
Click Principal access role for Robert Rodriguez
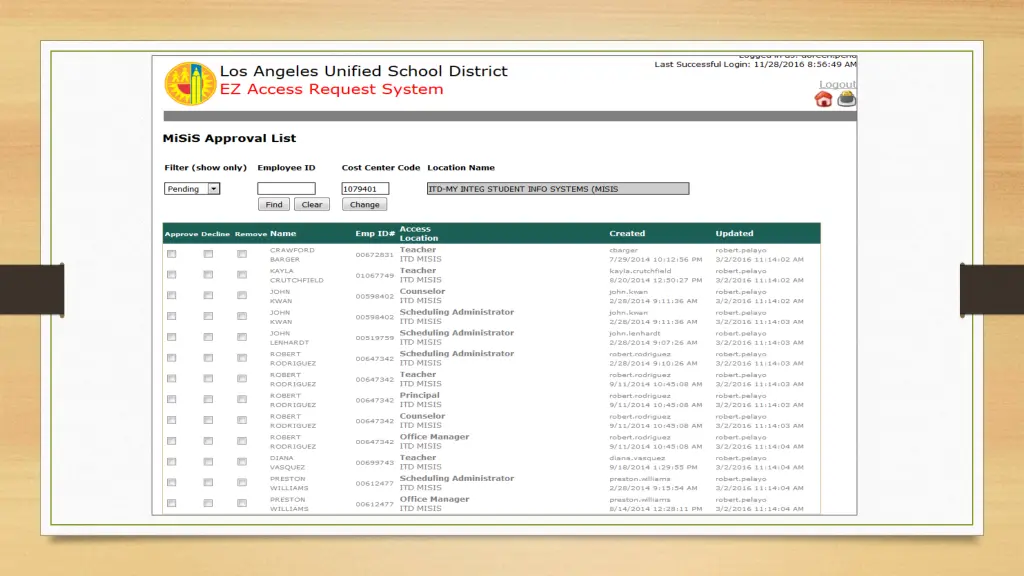point(419,395)
